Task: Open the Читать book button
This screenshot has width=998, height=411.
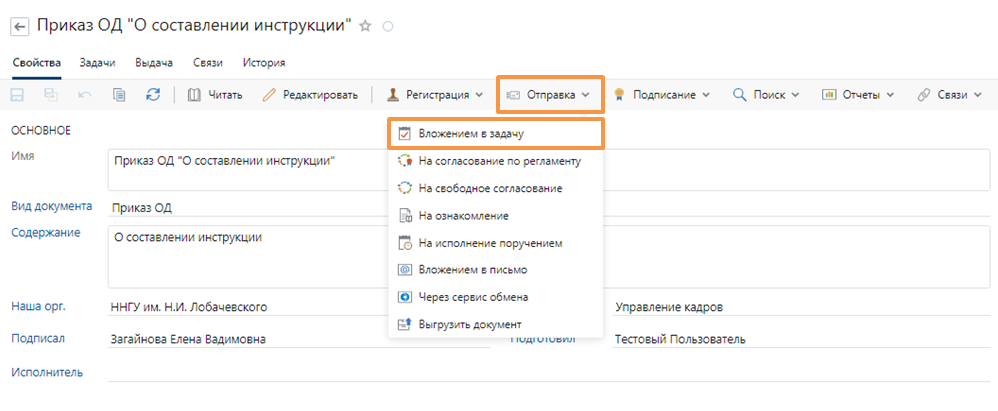Action: pyautogui.click(x=214, y=95)
